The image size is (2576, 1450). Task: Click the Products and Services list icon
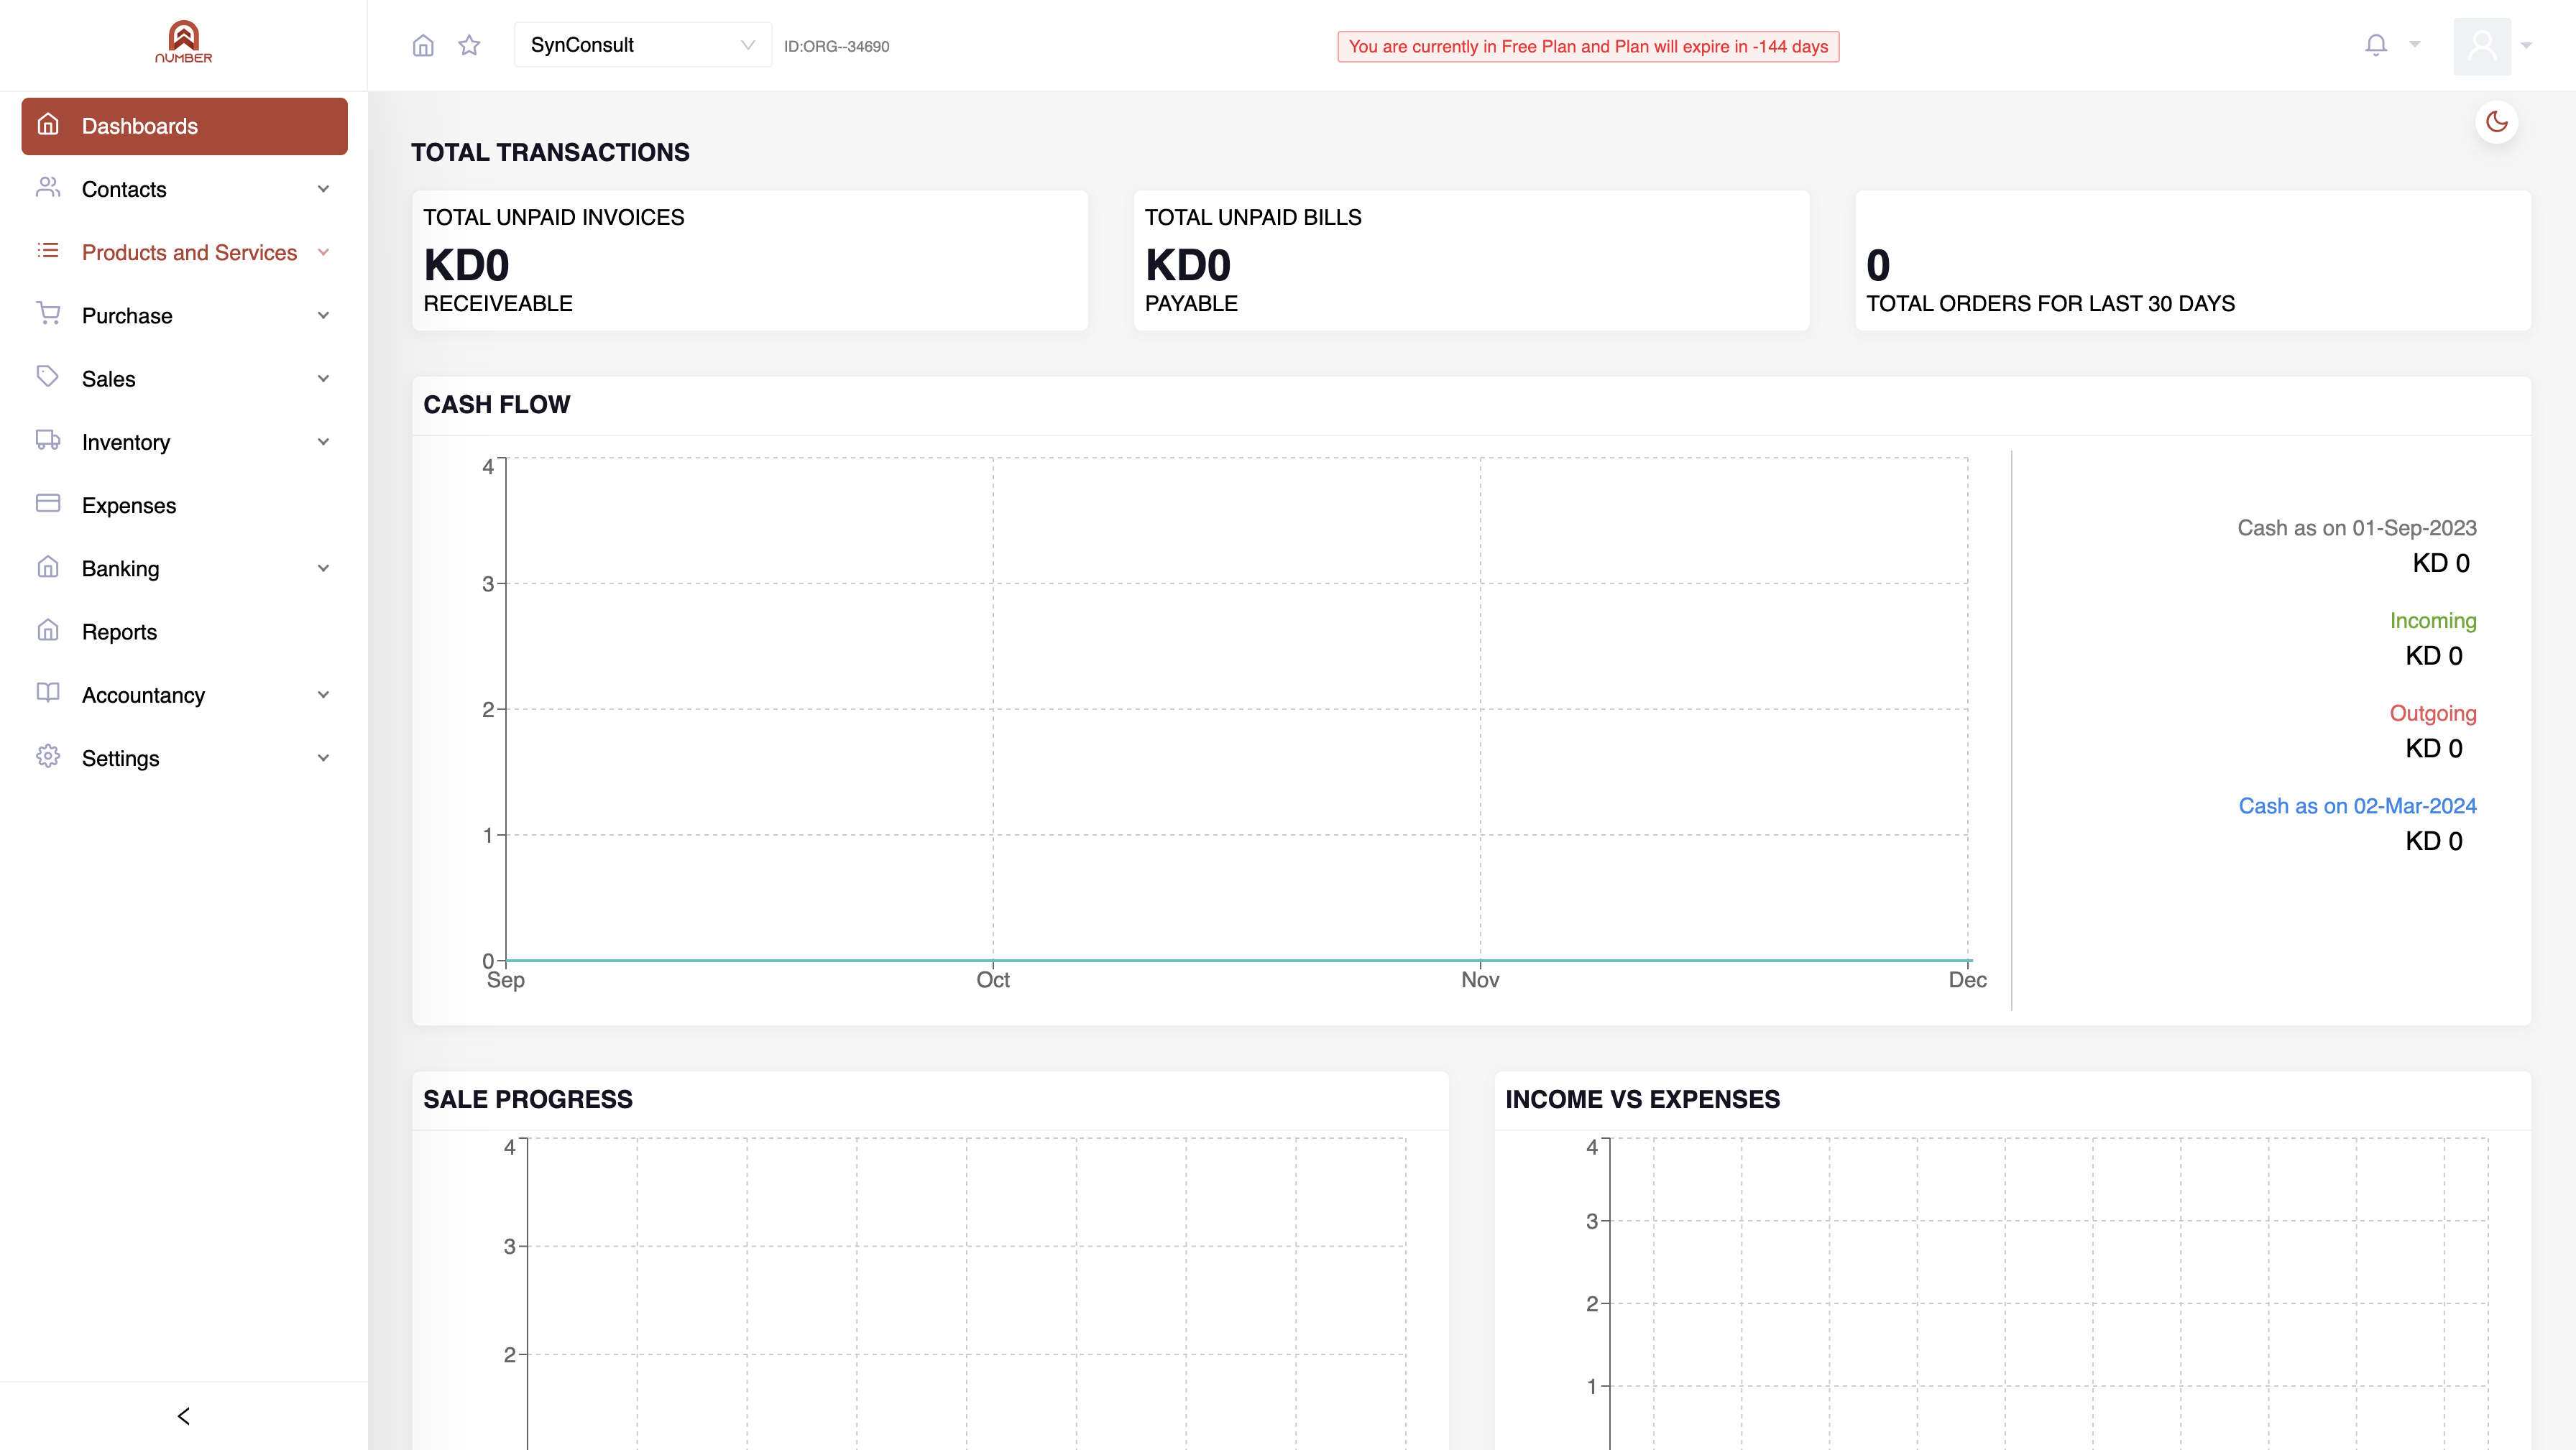pos(48,251)
